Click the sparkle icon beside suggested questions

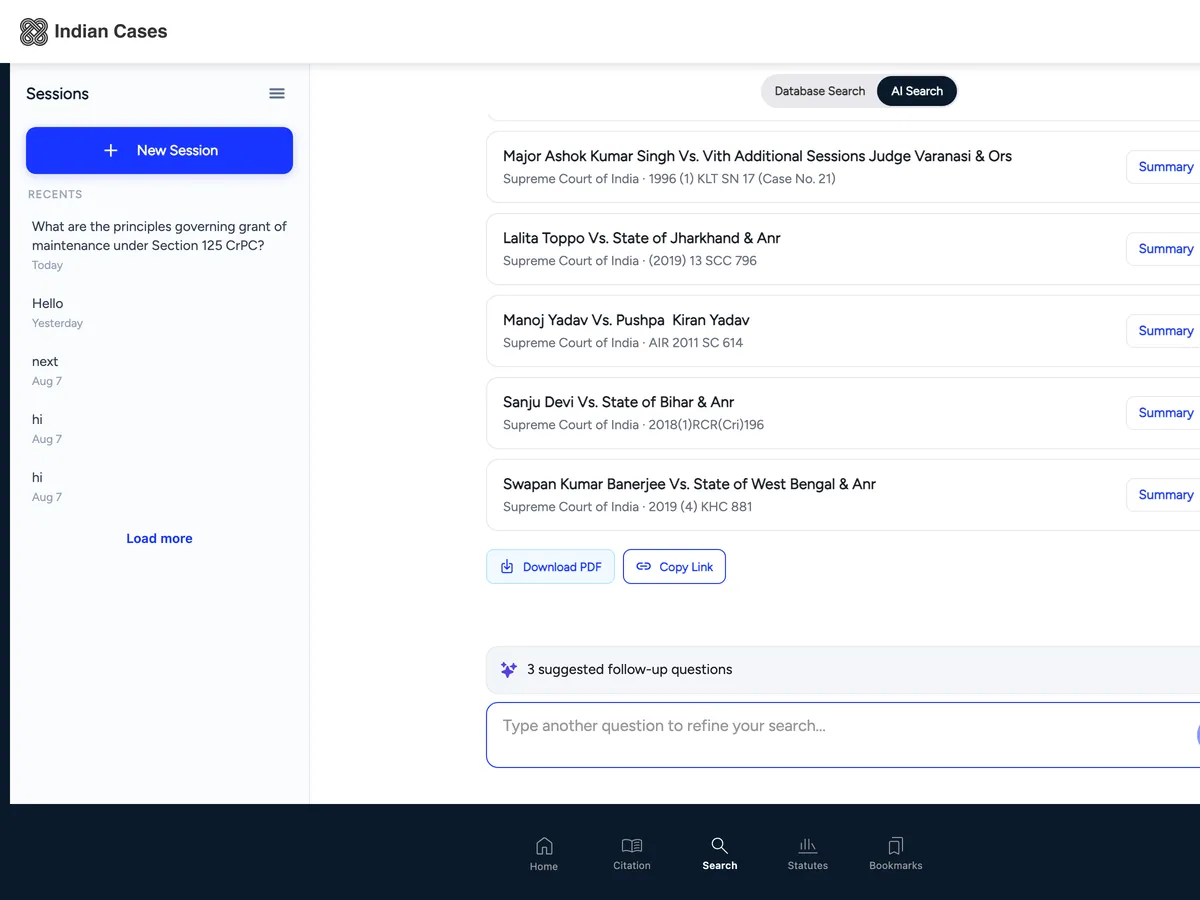508,670
